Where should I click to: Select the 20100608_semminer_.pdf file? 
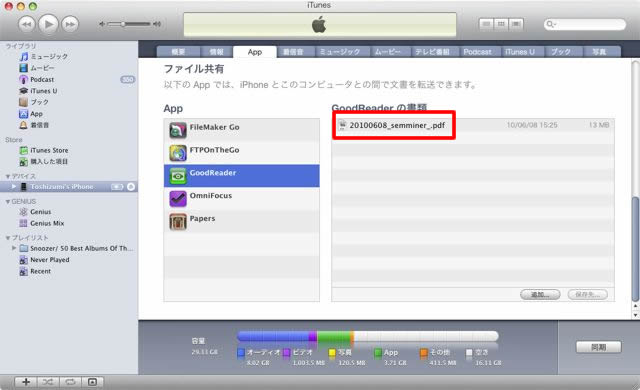pos(473,125)
